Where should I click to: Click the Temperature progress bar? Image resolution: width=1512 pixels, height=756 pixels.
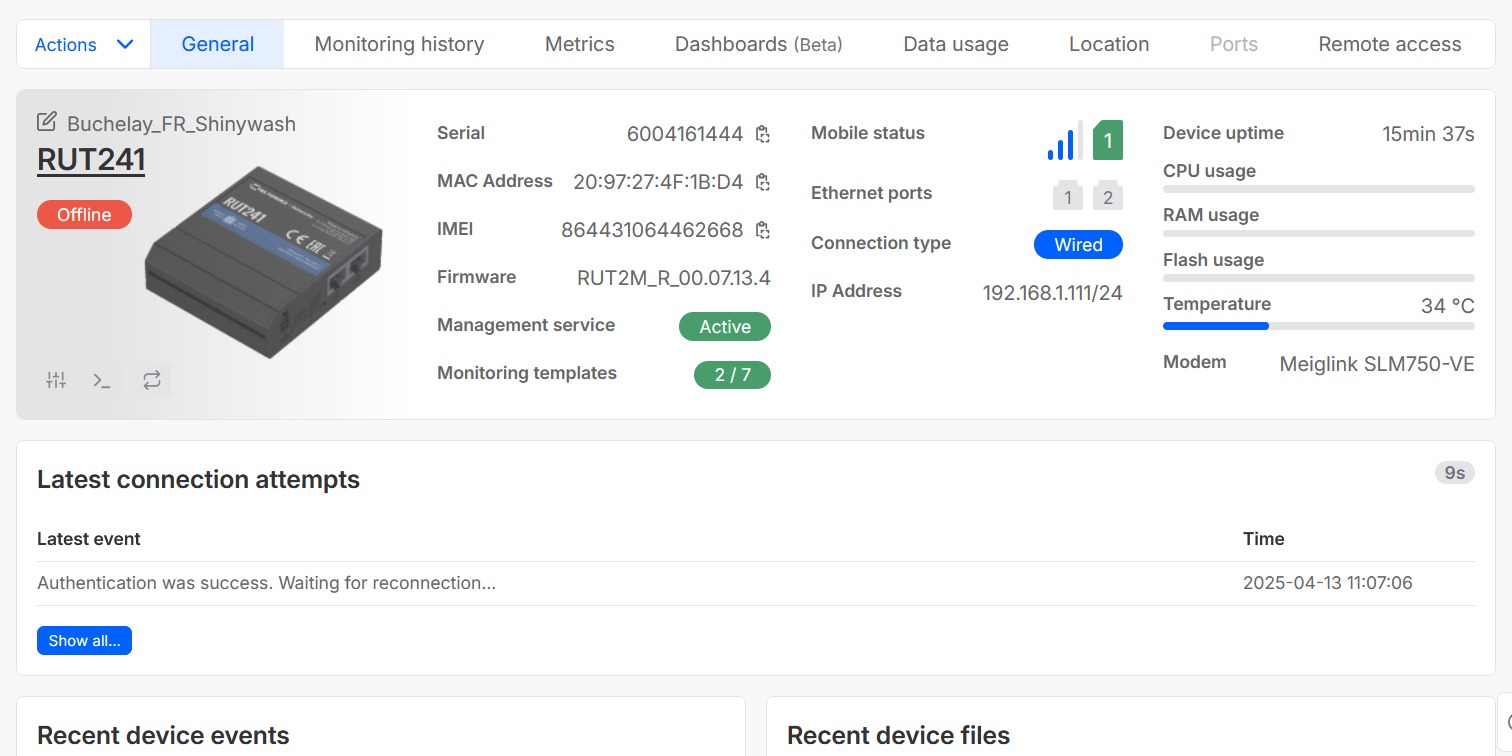[1318, 326]
